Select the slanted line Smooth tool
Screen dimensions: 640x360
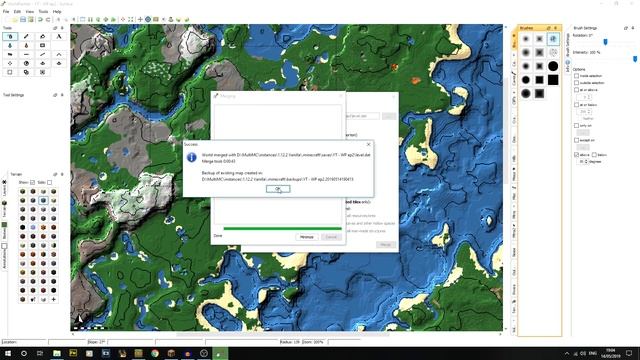tap(42, 54)
